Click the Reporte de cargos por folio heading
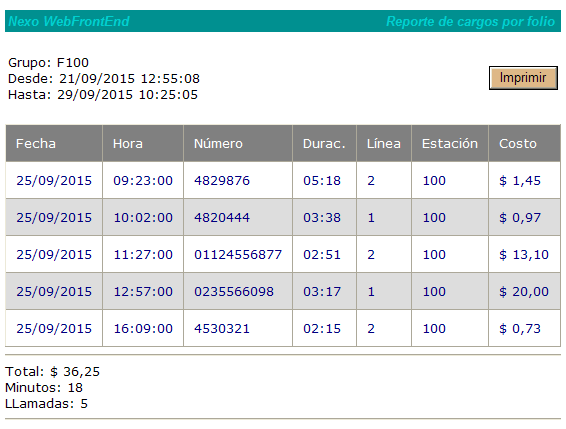This screenshot has height=429, width=566. [470, 21]
